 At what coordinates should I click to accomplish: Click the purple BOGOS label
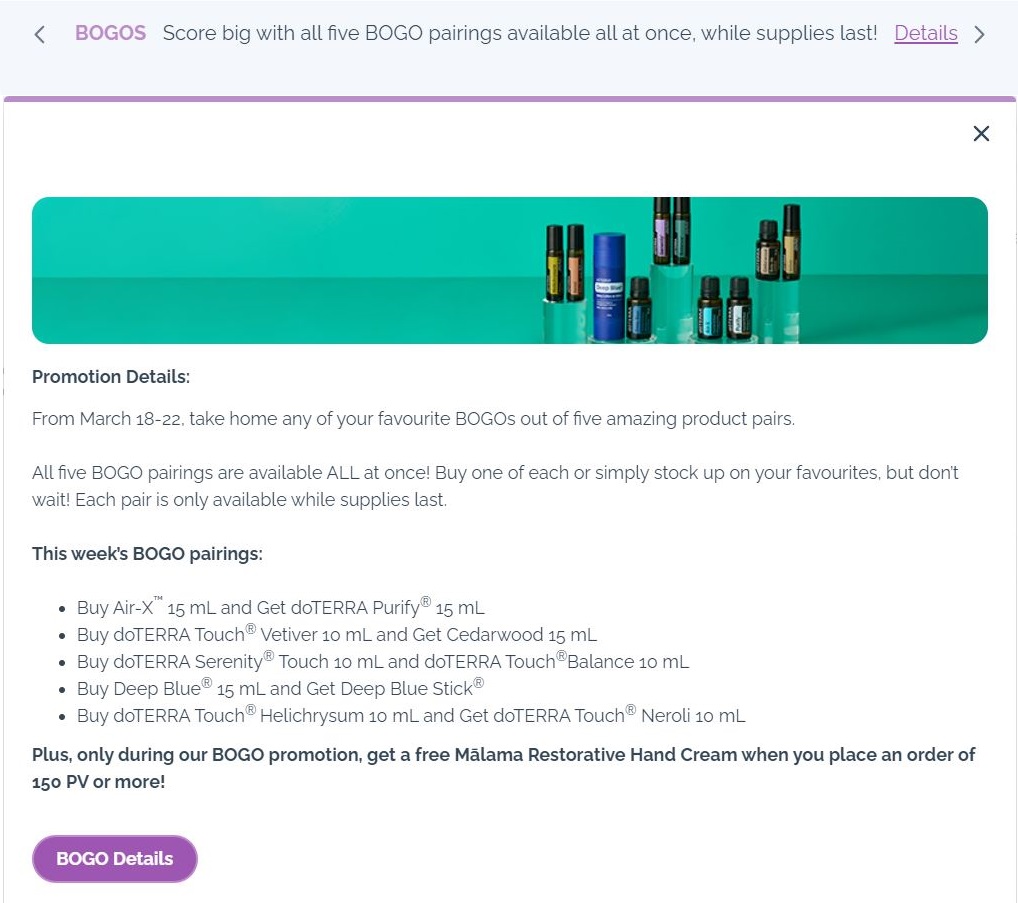click(x=110, y=33)
